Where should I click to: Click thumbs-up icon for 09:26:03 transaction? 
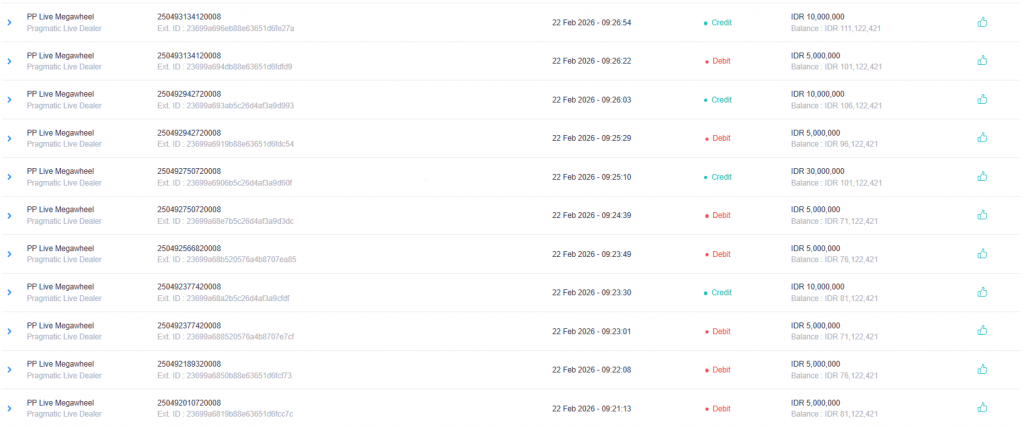click(x=982, y=99)
